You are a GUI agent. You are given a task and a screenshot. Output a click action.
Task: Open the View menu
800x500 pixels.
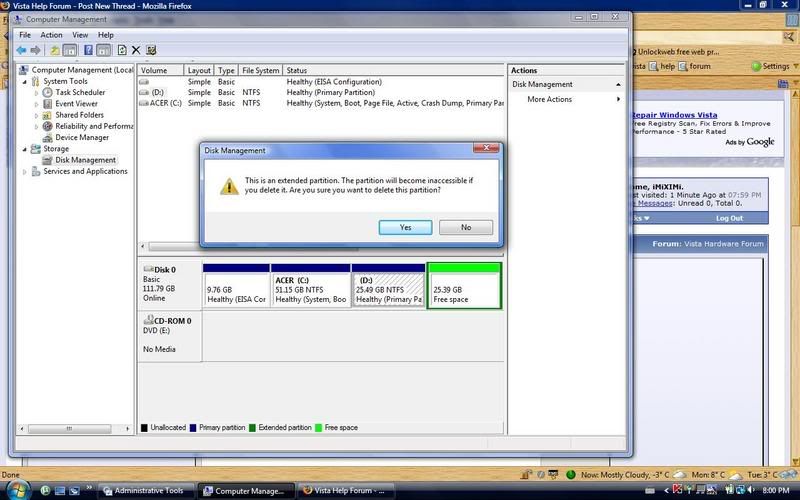point(80,35)
